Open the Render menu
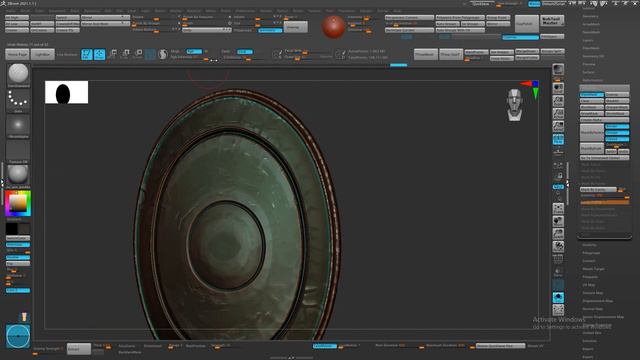 point(266,11)
